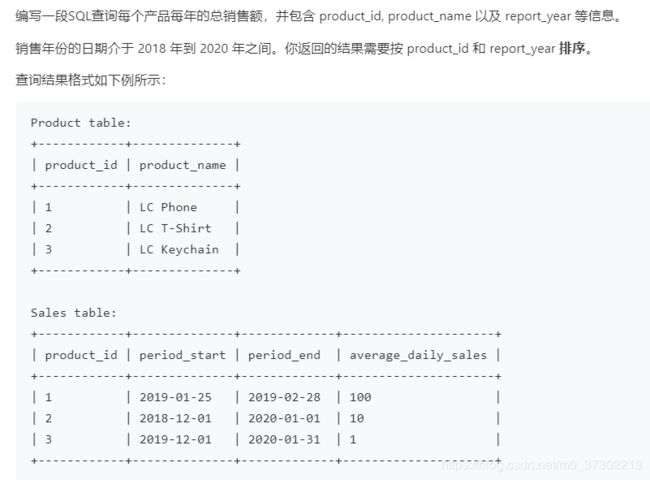Image resolution: width=650 pixels, height=480 pixels.
Task: Click the date 2020-01-31 cell
Action: [284, 439]
